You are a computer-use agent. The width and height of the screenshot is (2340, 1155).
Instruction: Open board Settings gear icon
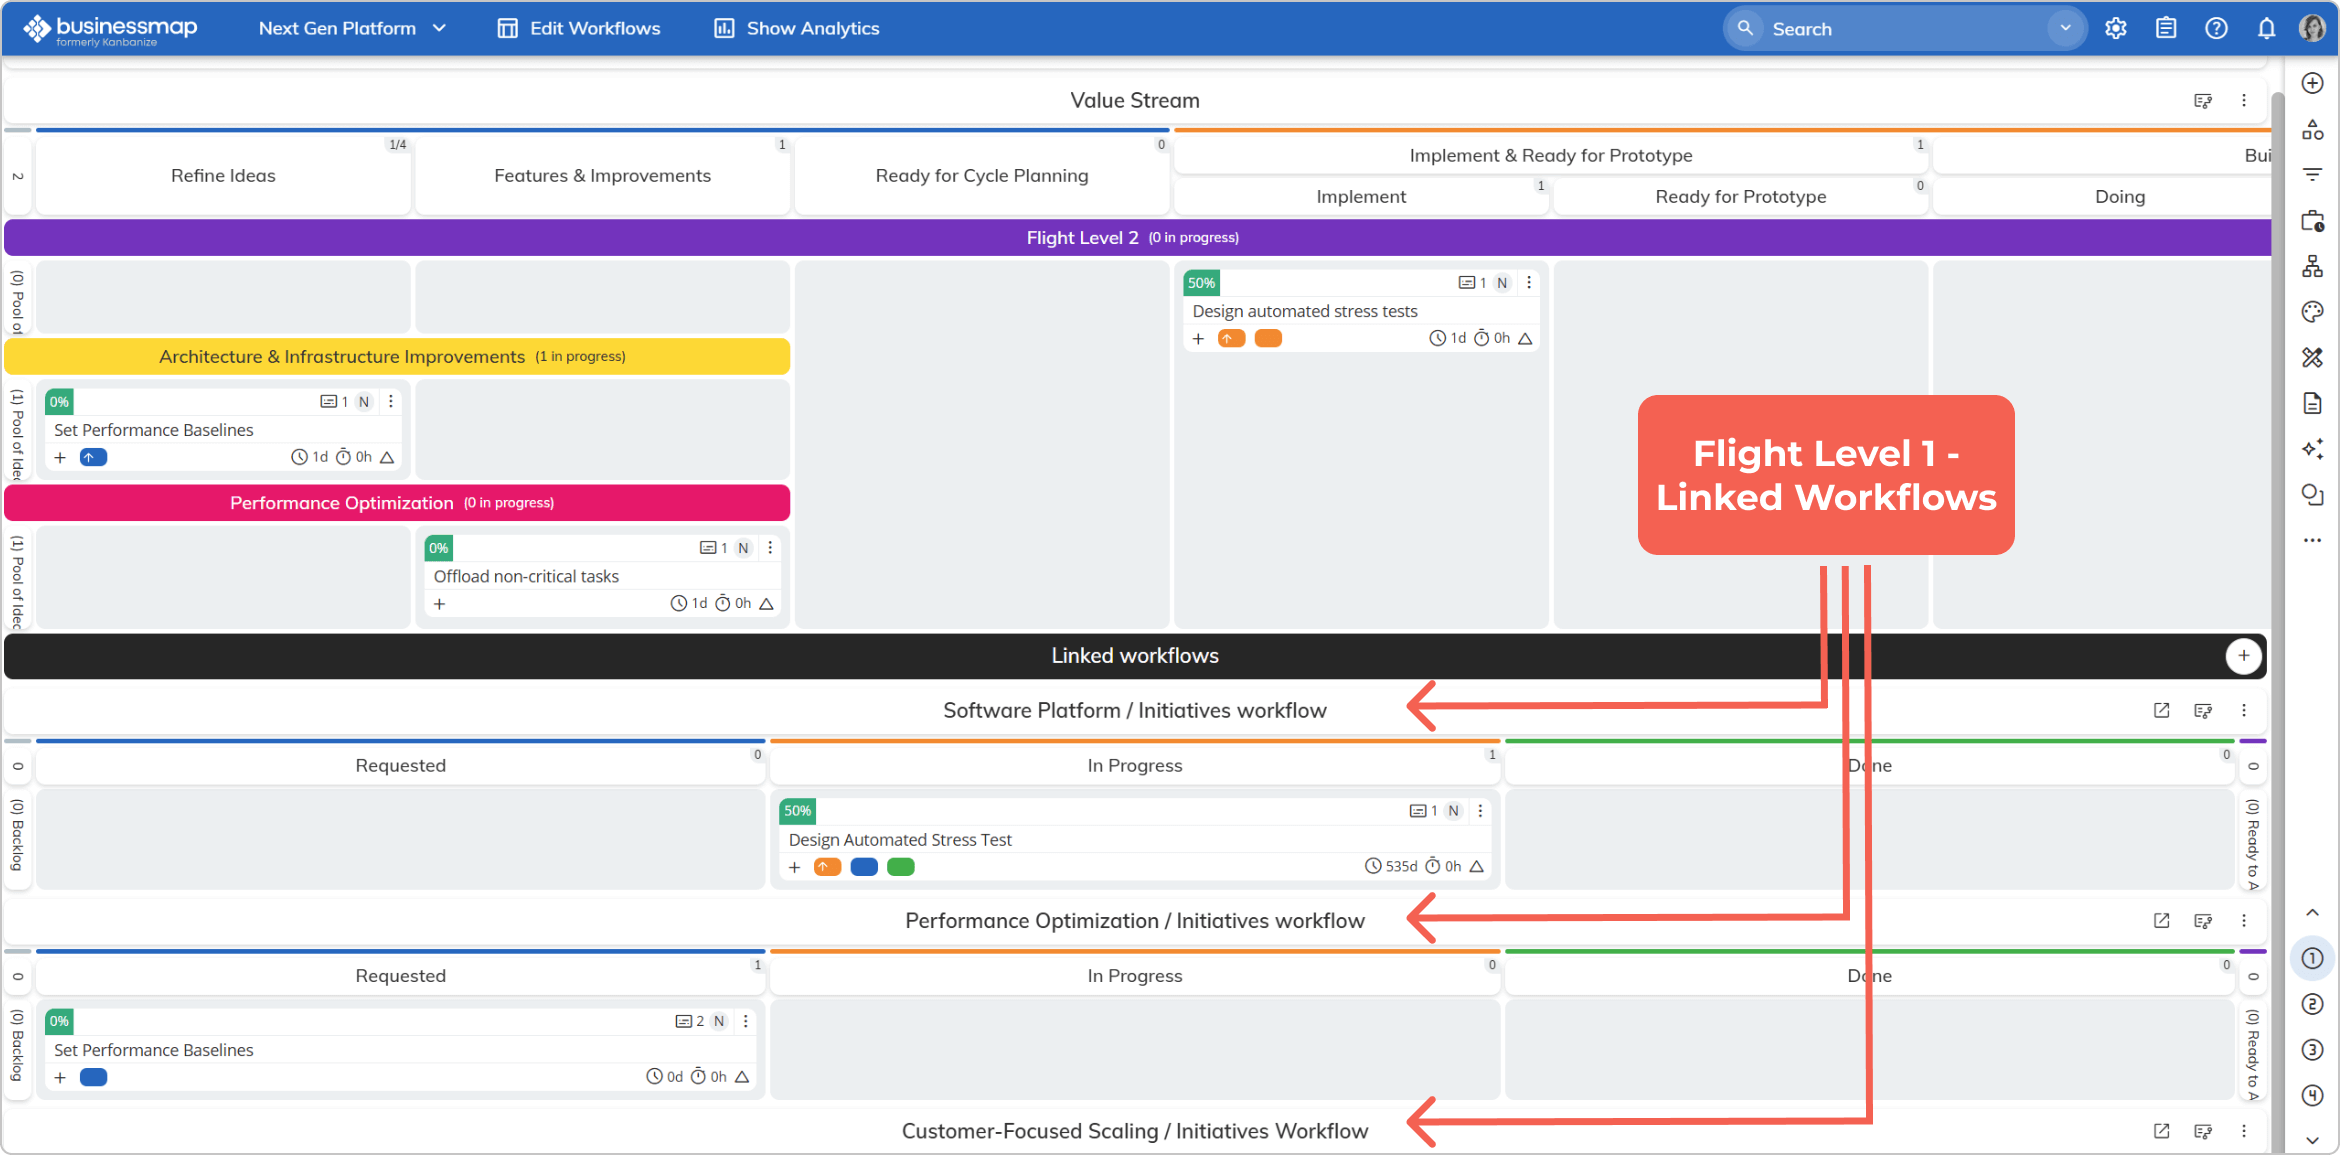(x=2116, y=27)
